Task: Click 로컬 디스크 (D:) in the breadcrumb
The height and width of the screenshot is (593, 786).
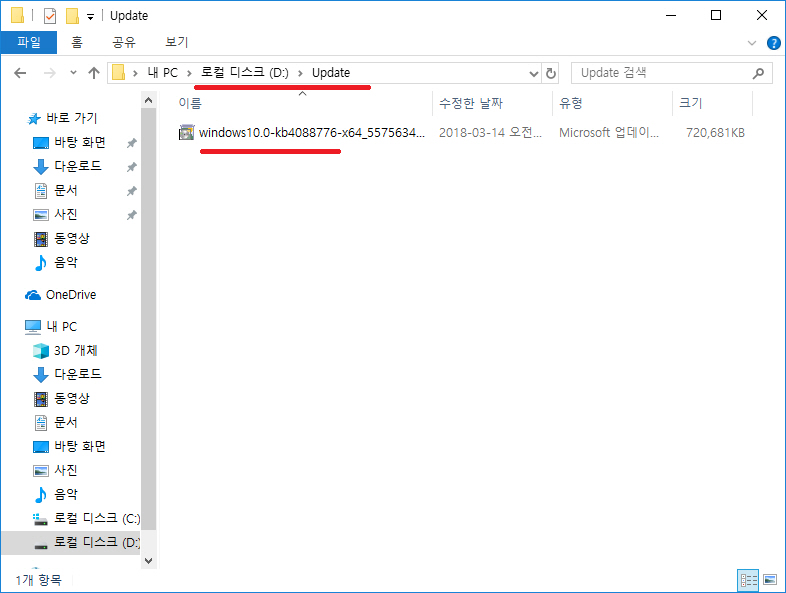Action: (245, 73)
